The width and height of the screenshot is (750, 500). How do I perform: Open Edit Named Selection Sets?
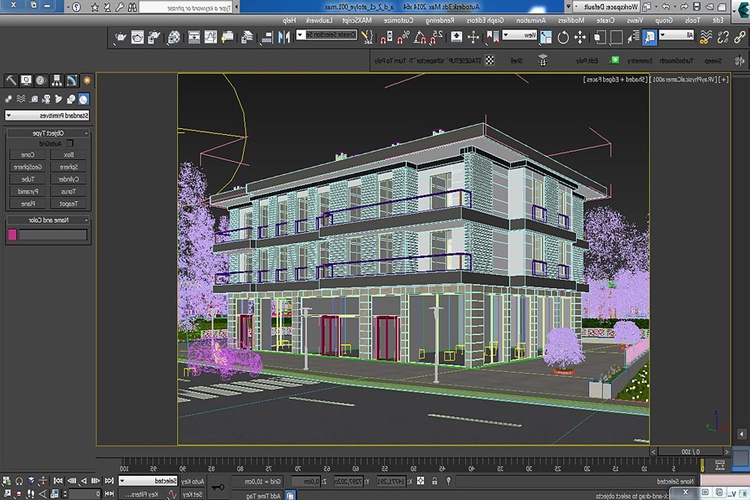click(x=367, y=37)
